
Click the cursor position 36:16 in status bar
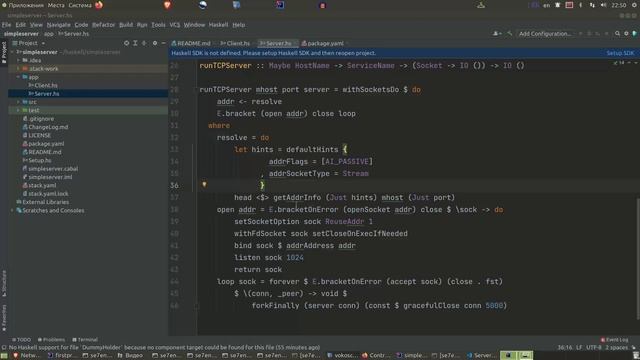(565, 347)
